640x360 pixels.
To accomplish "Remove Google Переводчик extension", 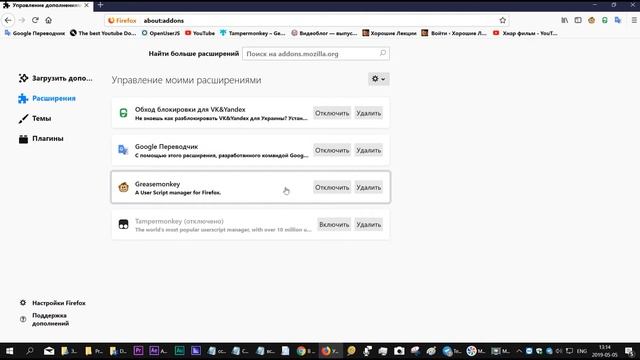I will (368, 150).
